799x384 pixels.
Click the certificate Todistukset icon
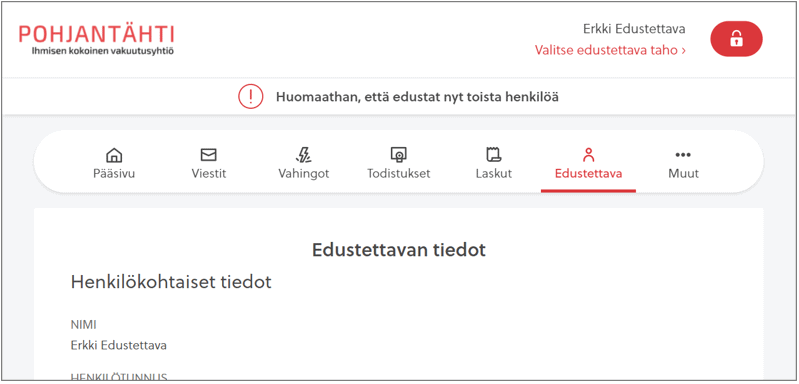[x=398, y=155]
